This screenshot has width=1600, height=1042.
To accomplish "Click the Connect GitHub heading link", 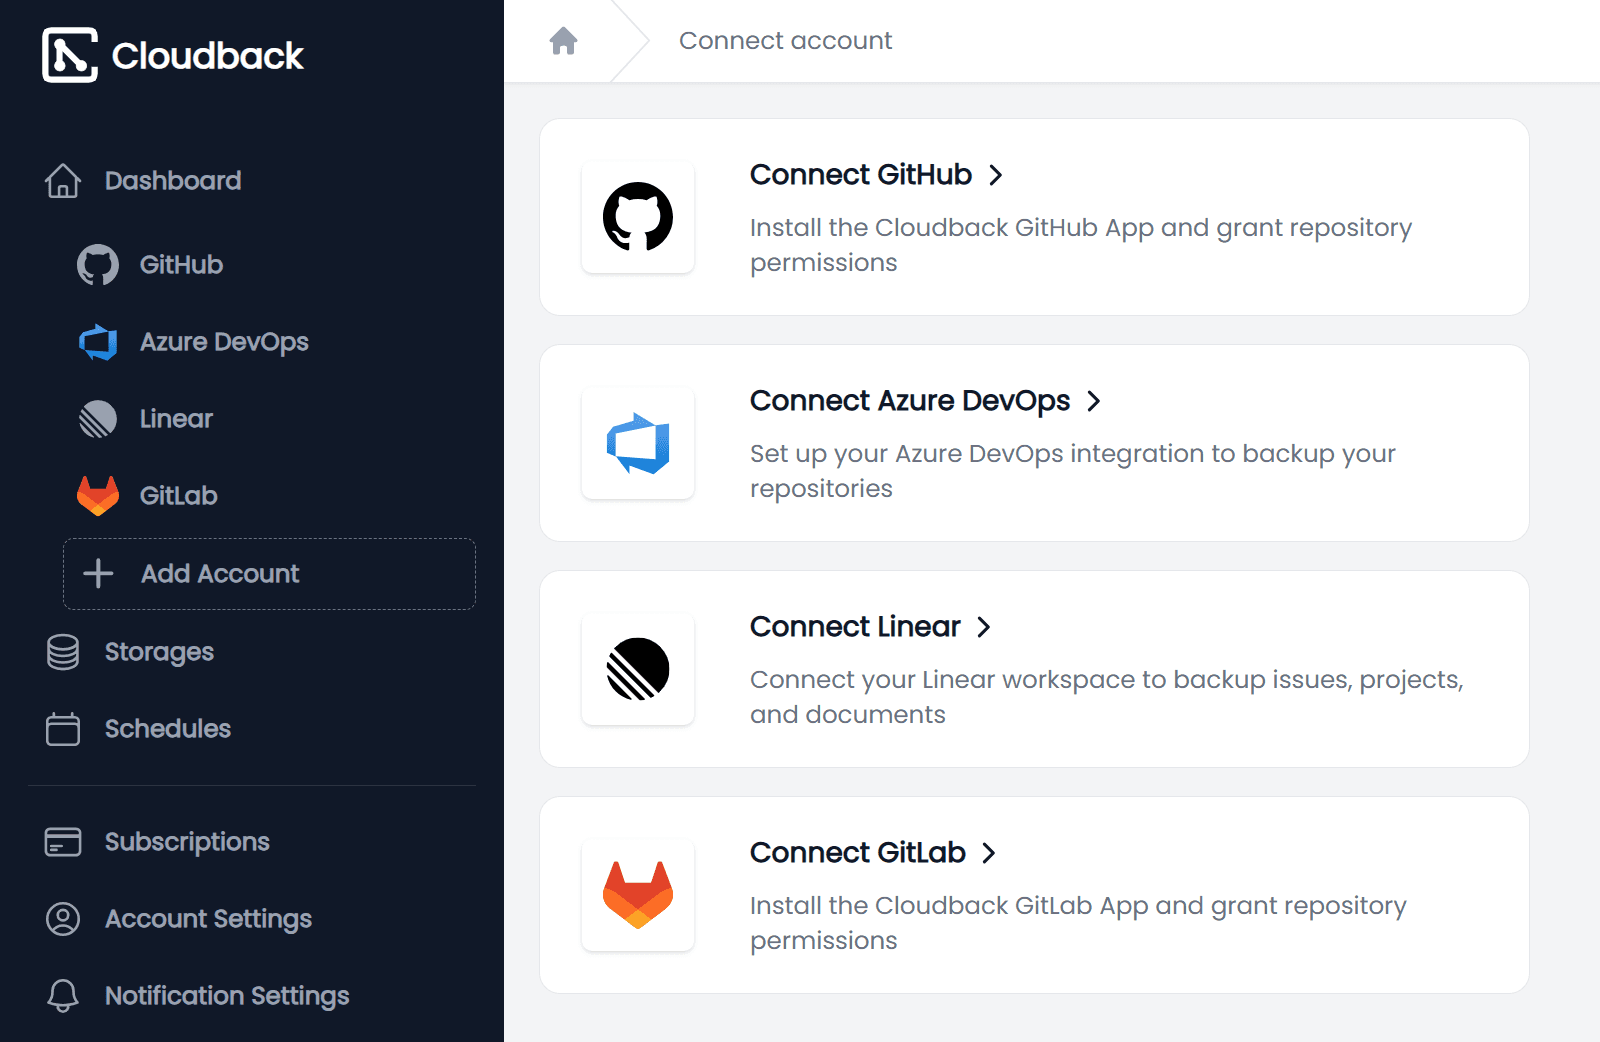I will 861,175.
